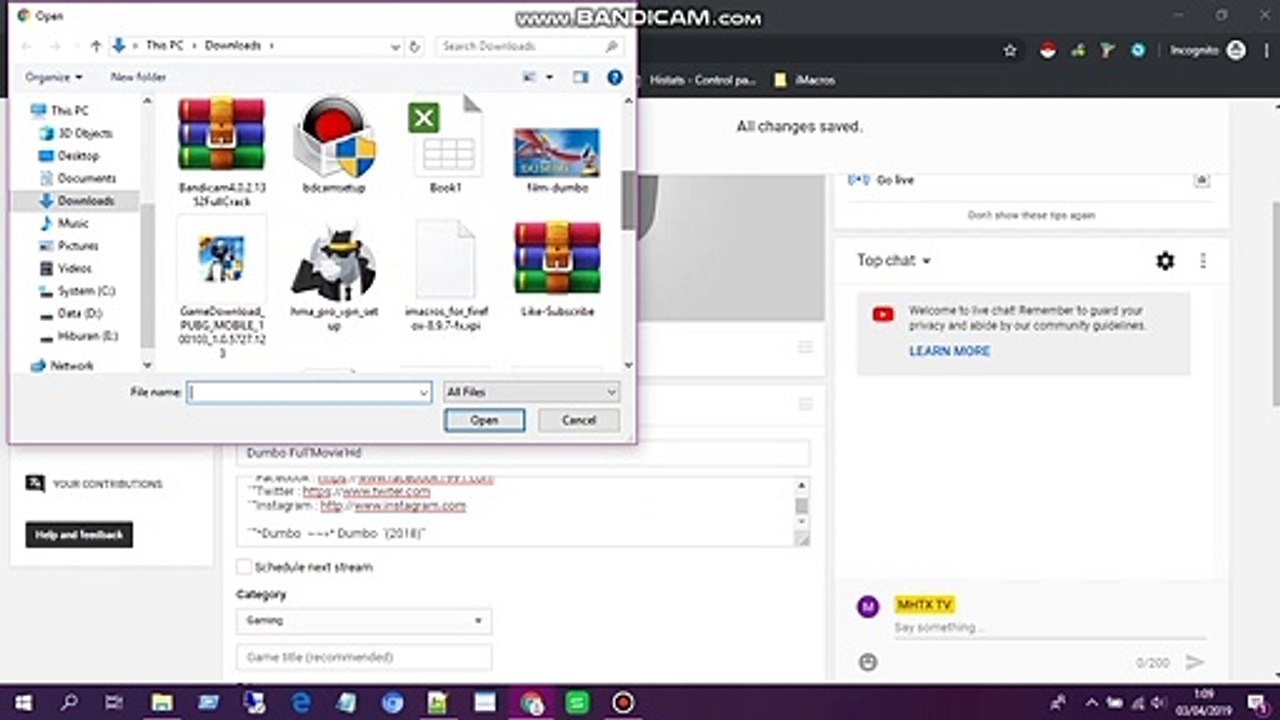Open the dialog Help icon

[615, 77]
